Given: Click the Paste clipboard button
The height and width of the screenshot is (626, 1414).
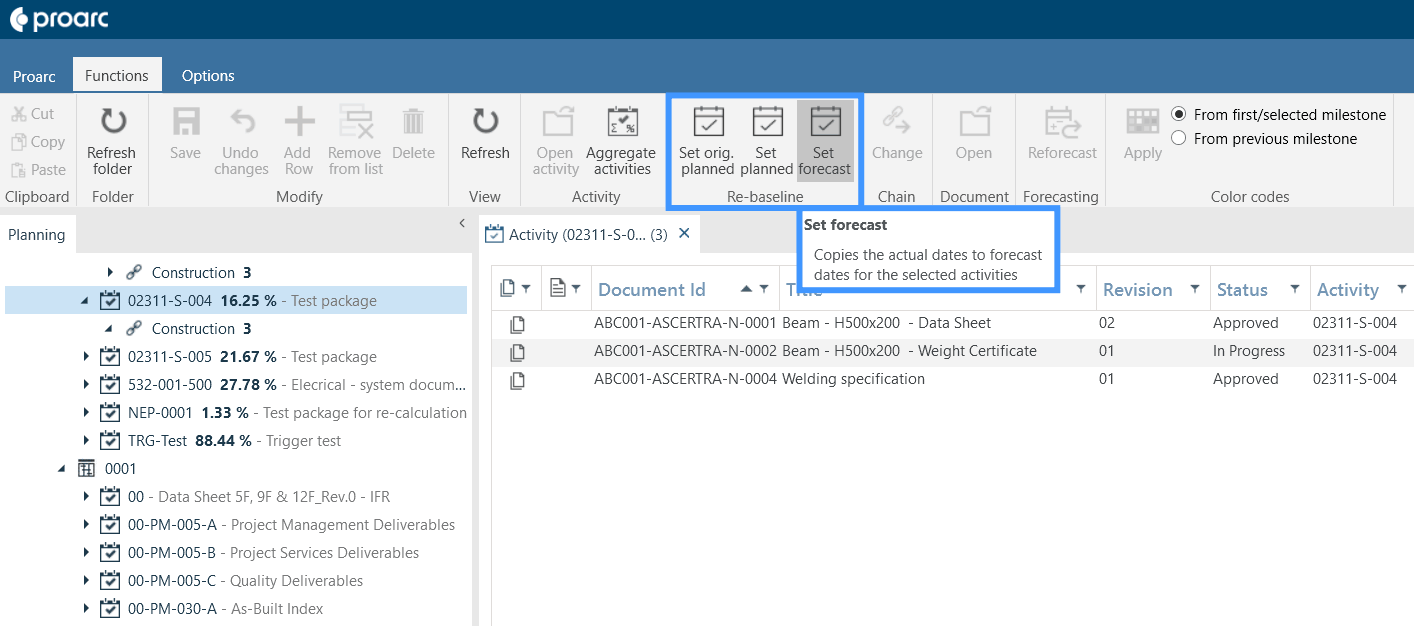Looking at the screenshot, I should point(38,170).
